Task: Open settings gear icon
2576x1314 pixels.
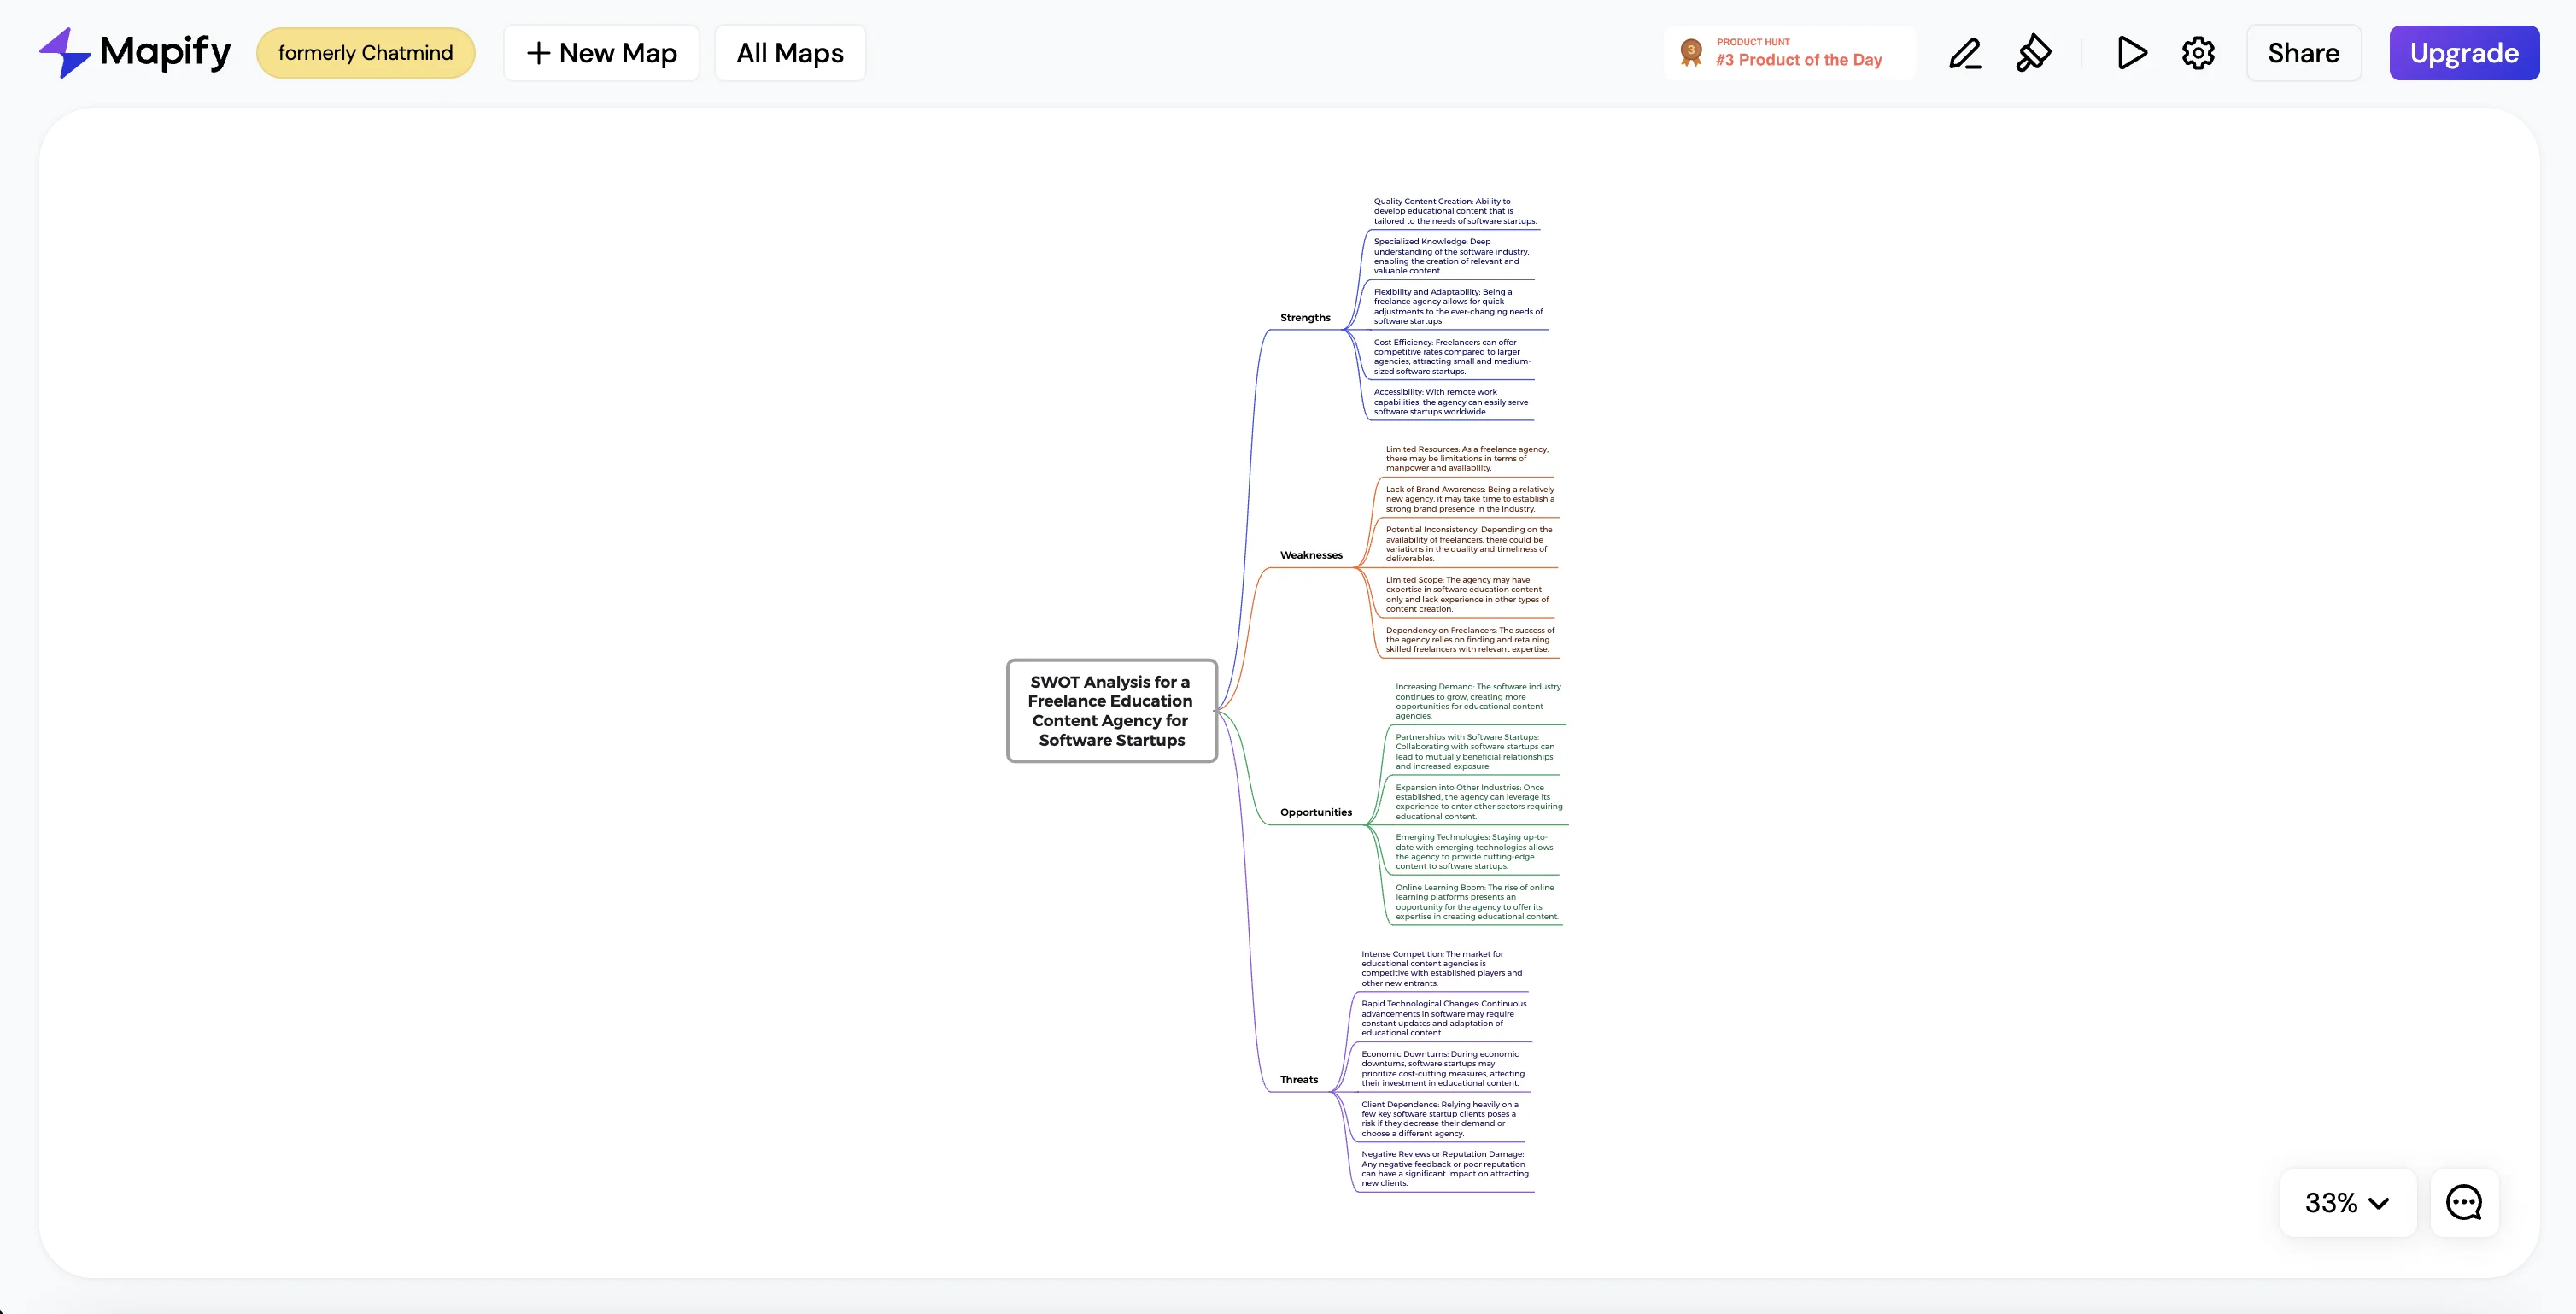Action: click(2198, 53)
